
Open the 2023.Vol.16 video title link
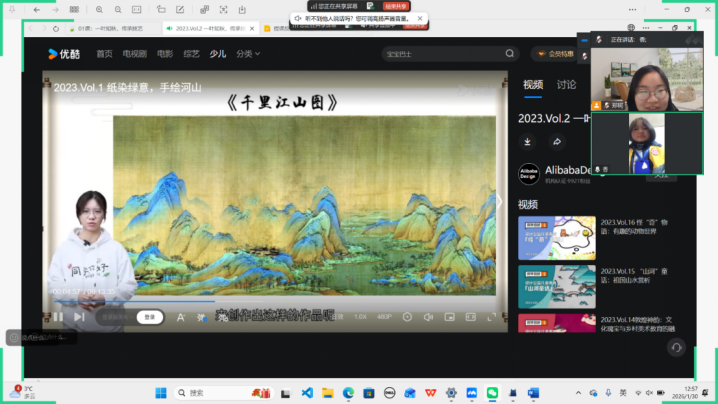[x=634, y=227]
